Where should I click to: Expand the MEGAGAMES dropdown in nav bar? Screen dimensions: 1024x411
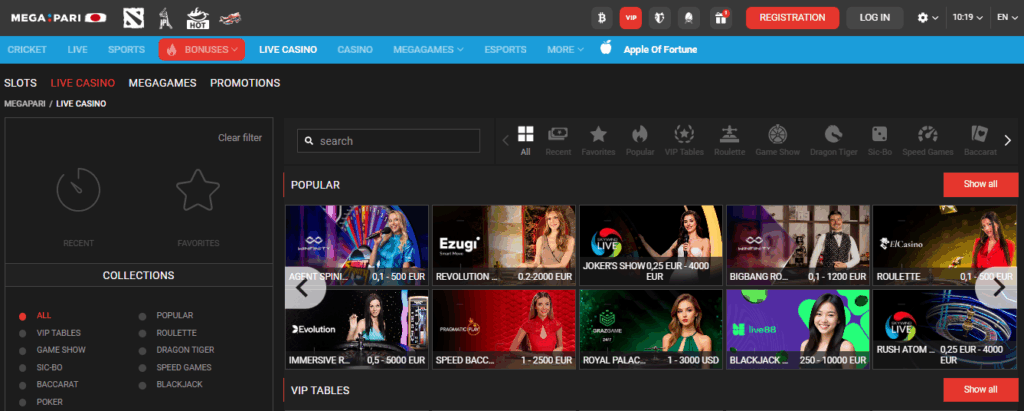tap(428, 50)
